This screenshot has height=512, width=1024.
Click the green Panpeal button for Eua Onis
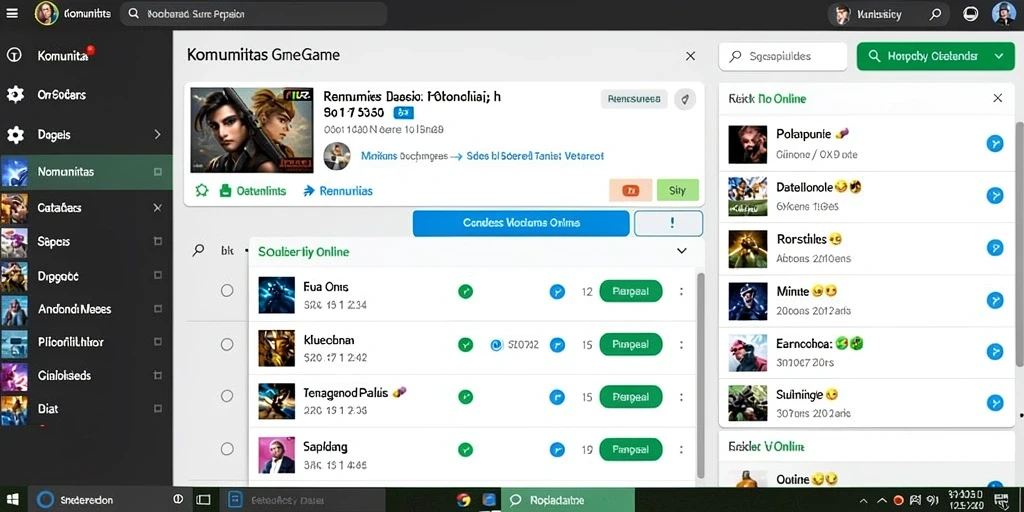(631, 291)
